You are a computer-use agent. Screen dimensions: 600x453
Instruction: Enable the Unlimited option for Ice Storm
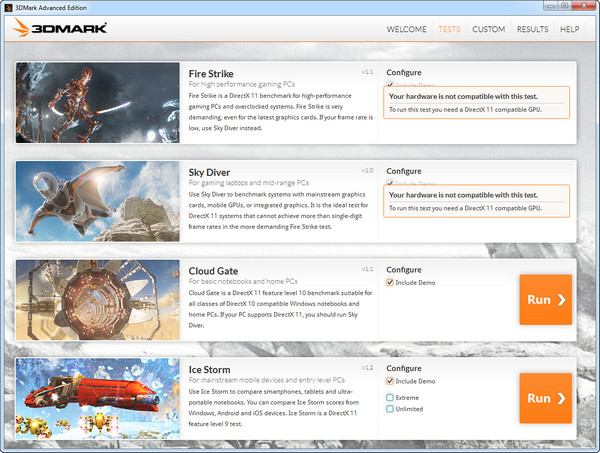click(390, 409)
